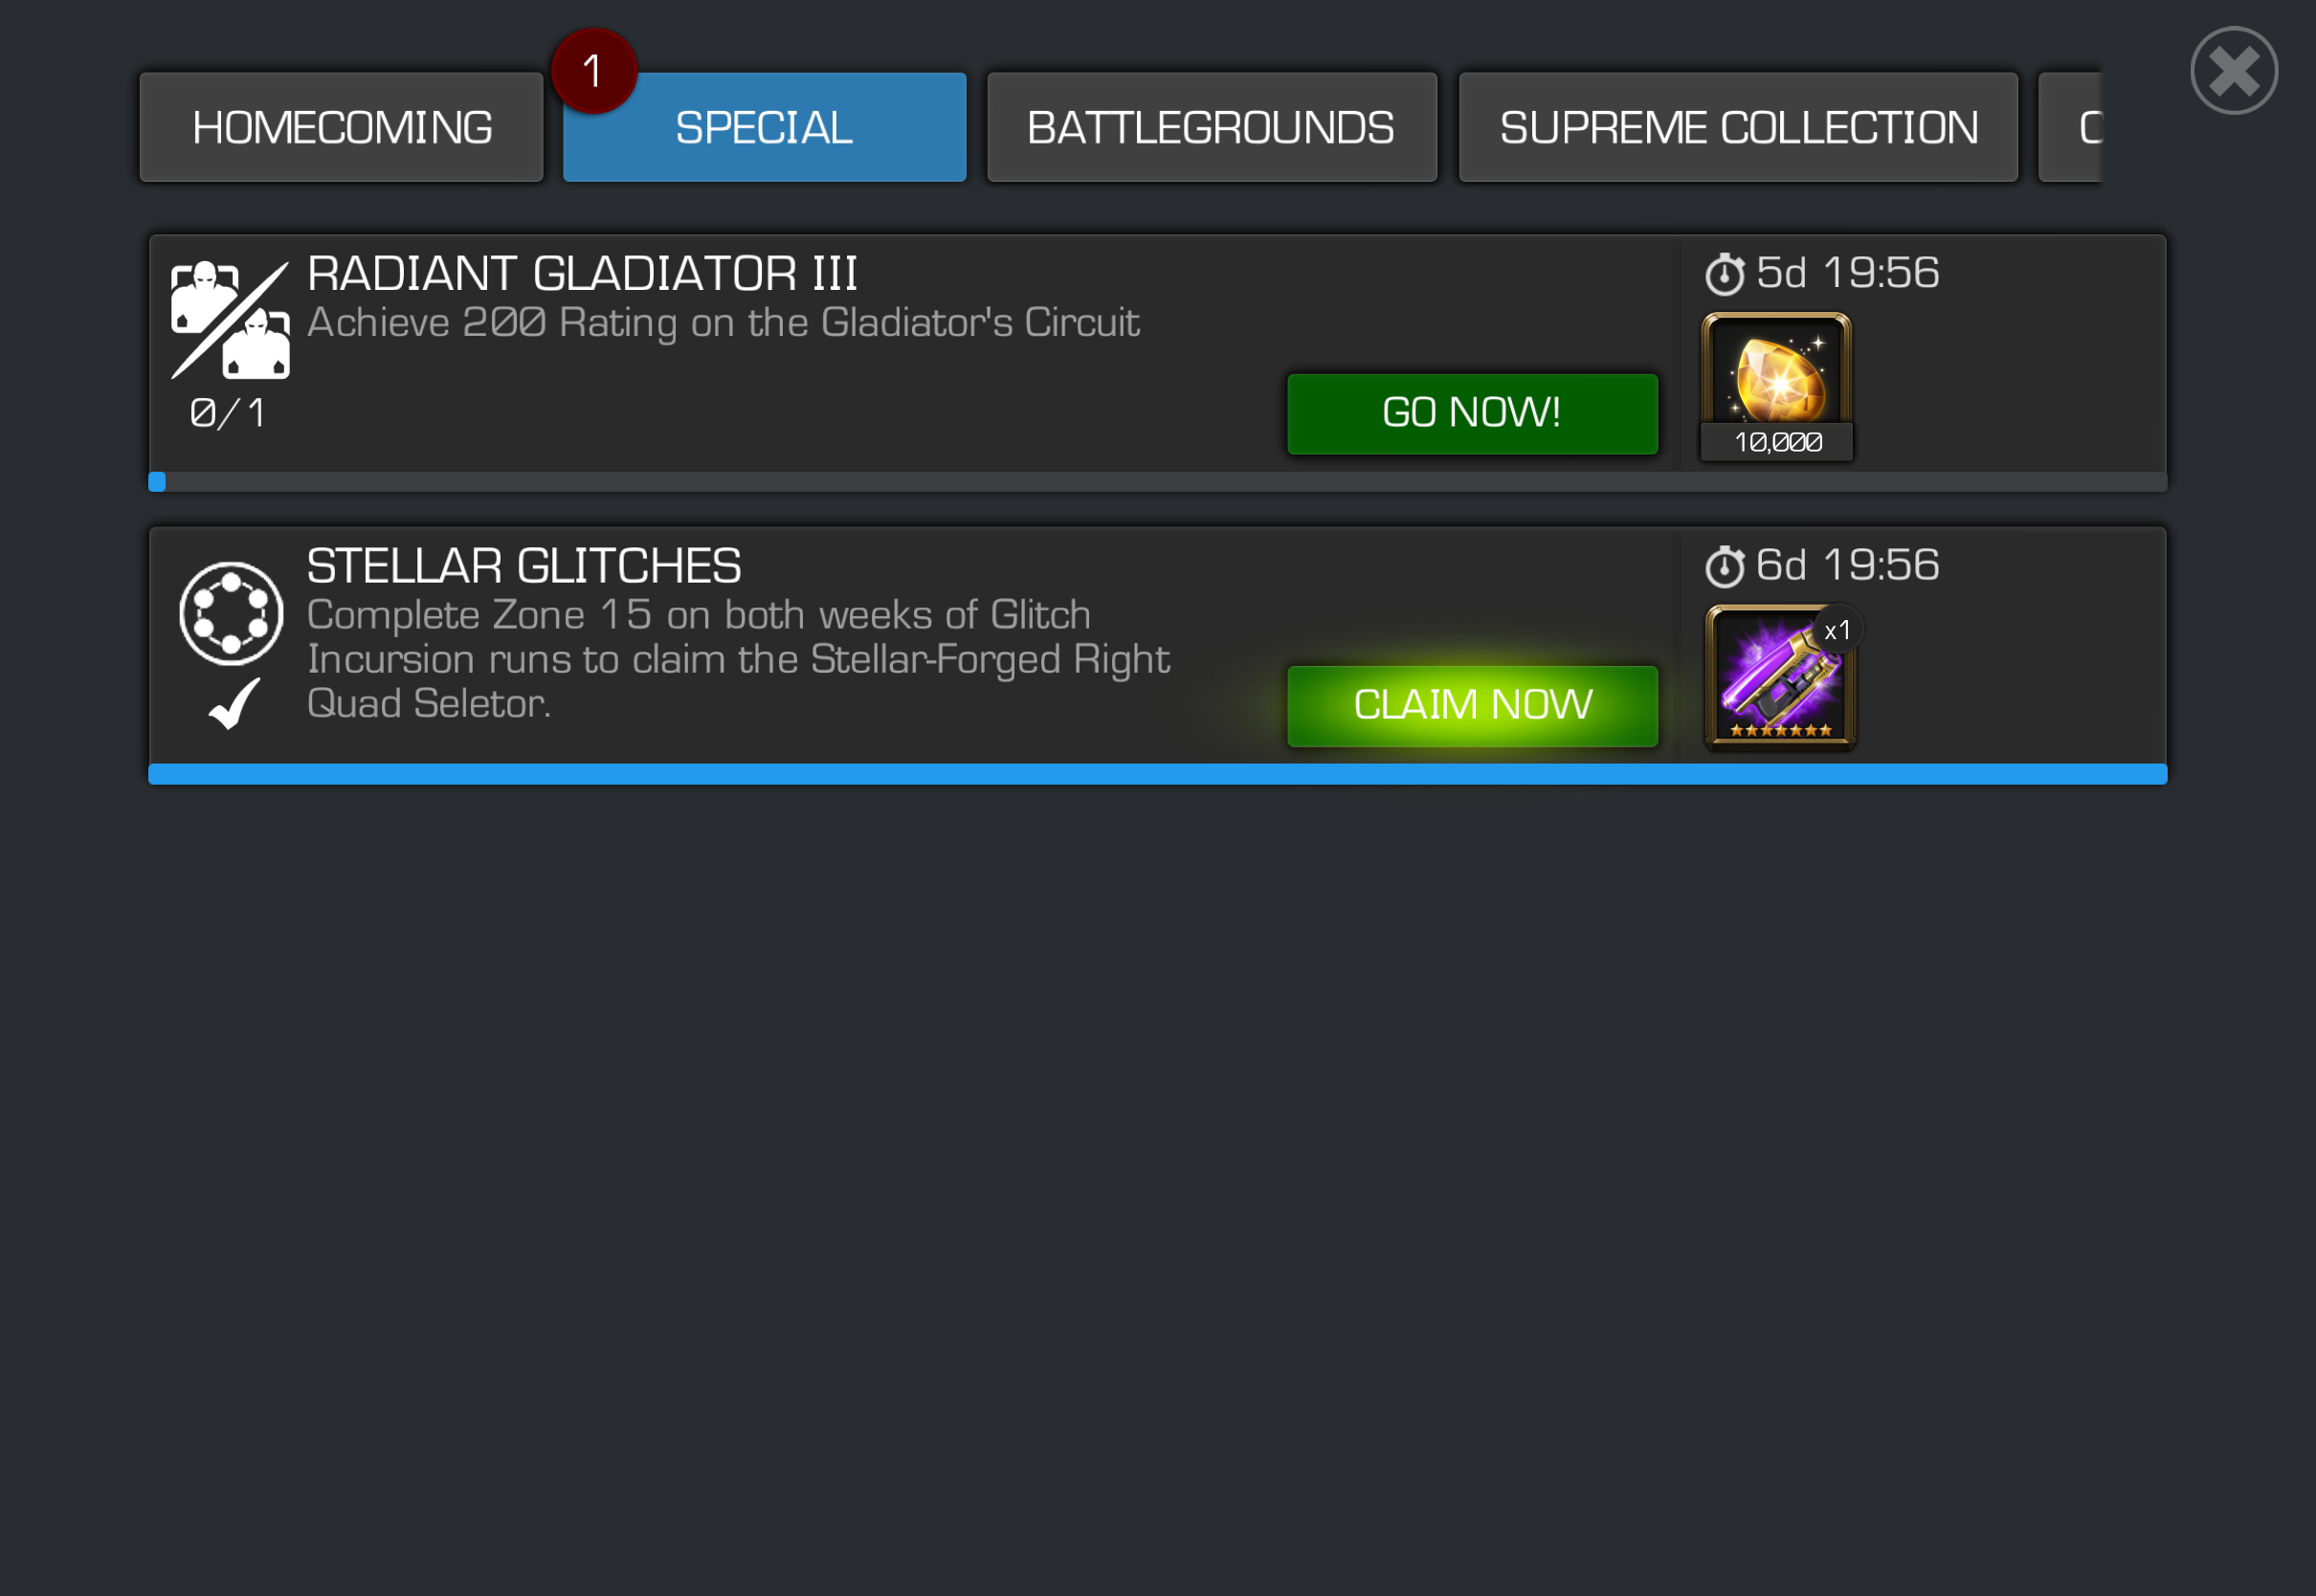Select the Special tab

764,127
